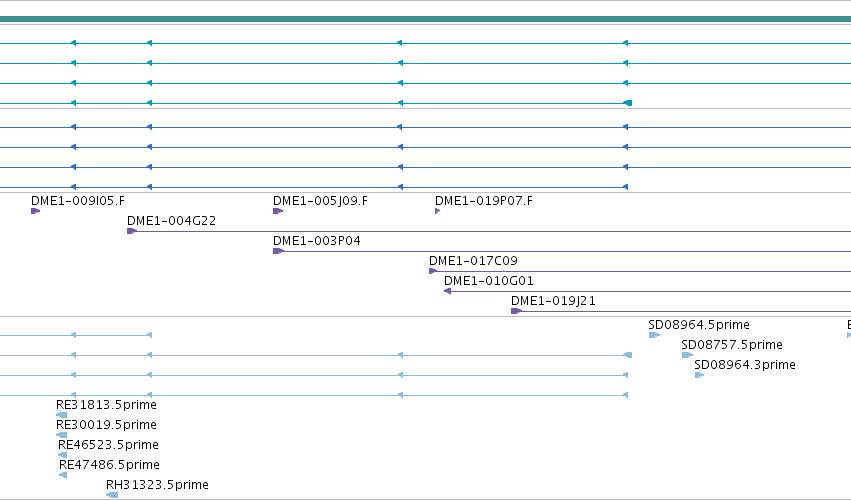Click the light-blue exon box ending the second light-blue alignment
The image size is (851, 500).
coord(627,355)
